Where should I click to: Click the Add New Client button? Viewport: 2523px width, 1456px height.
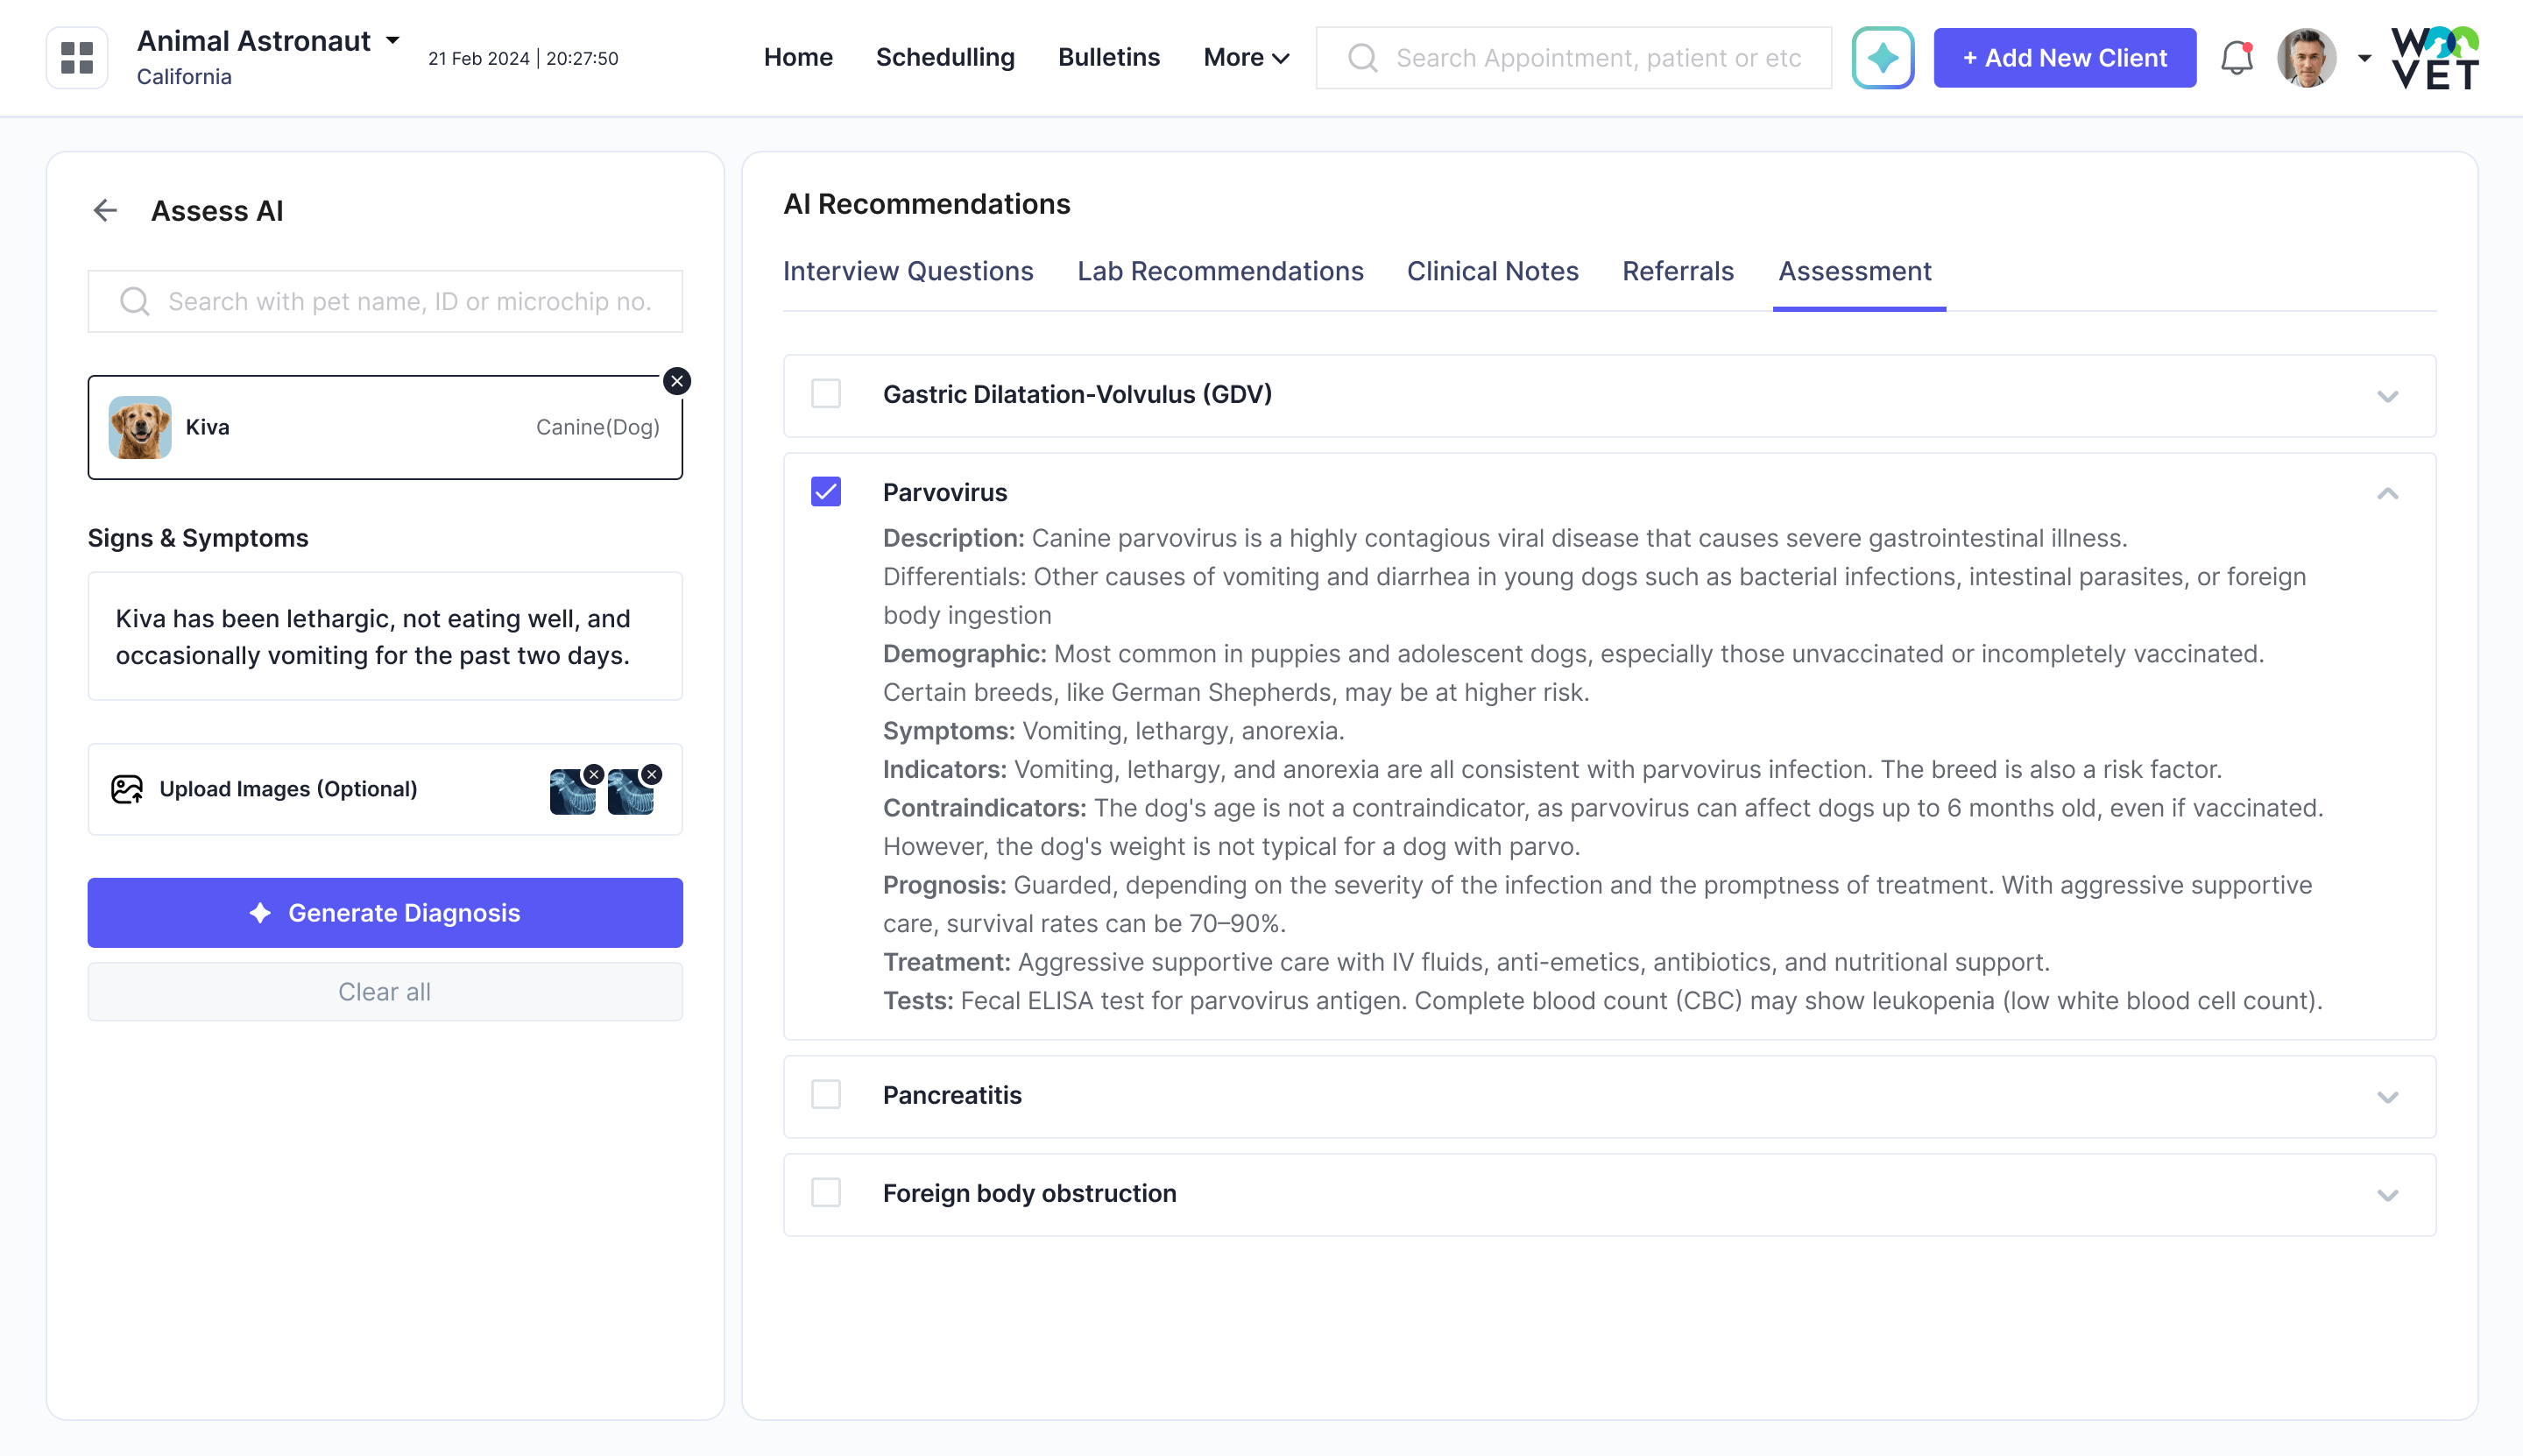pos(2064,57)
